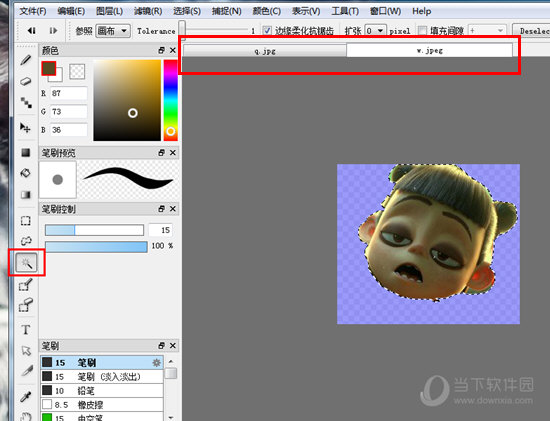Click the Tolerance slider
The width and height of the screenshot is (550, 421).
point(215,31)
